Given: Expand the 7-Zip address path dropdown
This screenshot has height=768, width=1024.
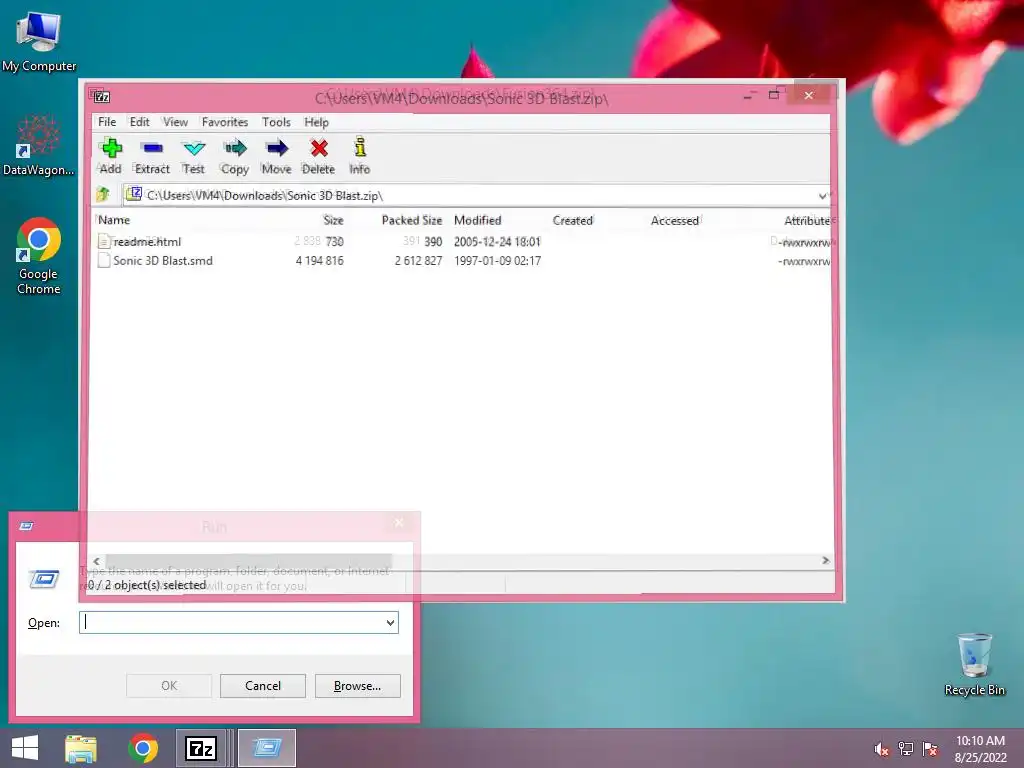Looking at the screenshot, I should pos(822,195).
